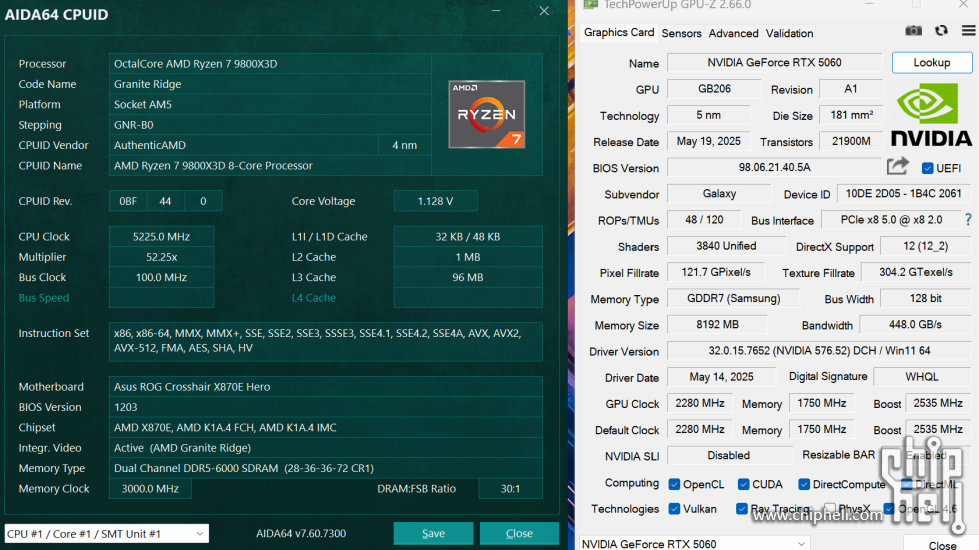Click the NVIDIA SLI value Disabled
Viewport: 979px width, 550px height.
tap(729, 456)
